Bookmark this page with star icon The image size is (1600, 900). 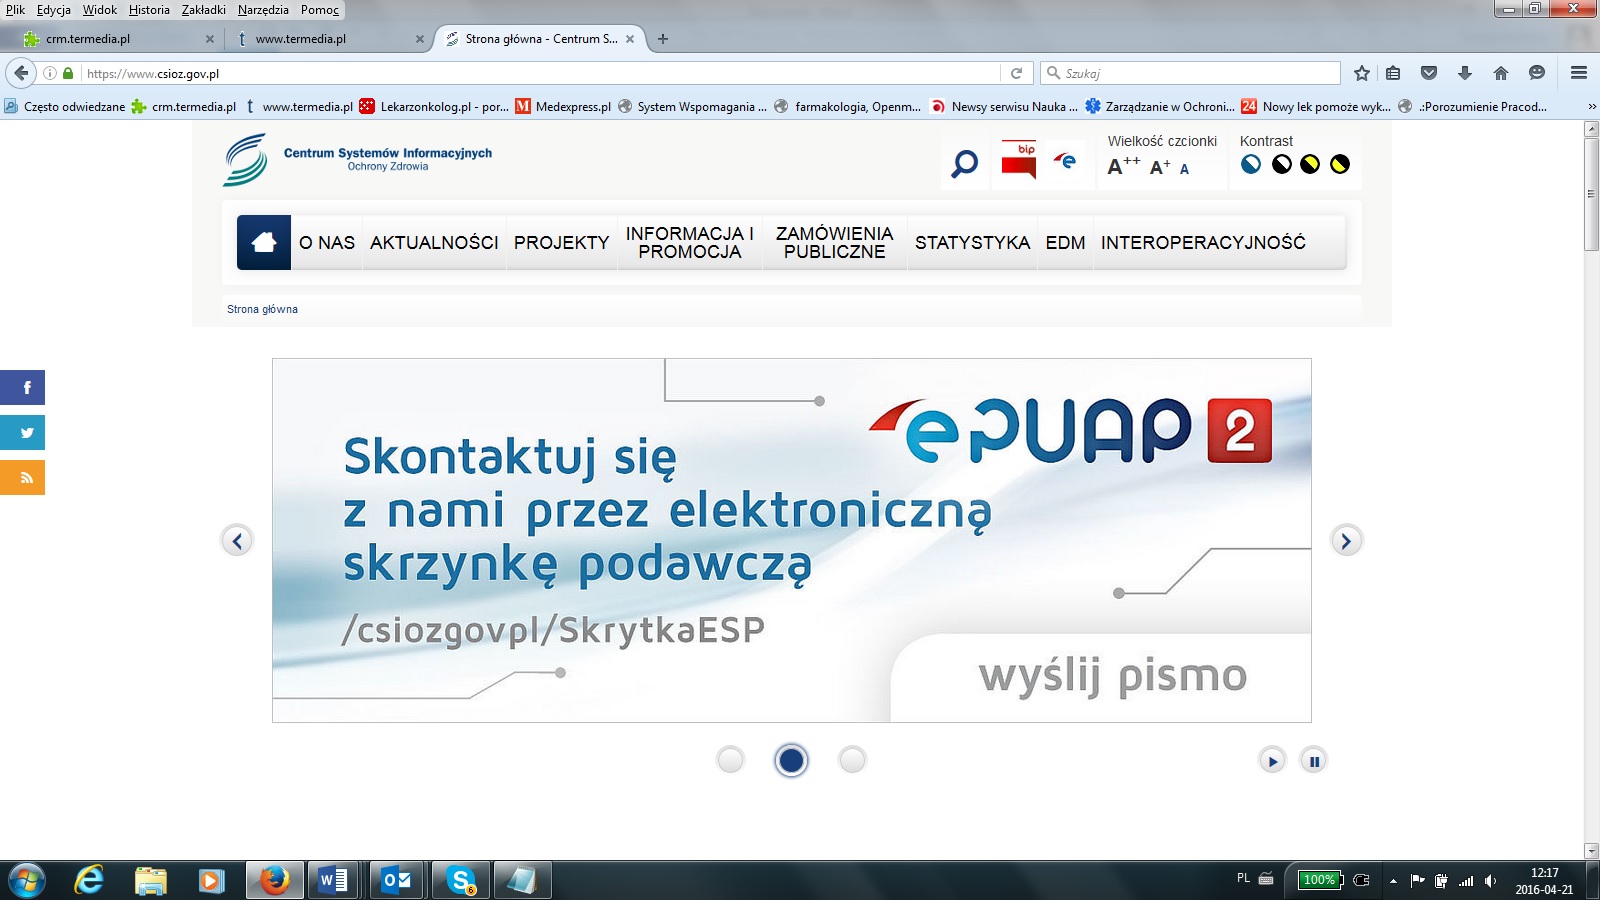pyautogui.click(x=1361, y=73)
